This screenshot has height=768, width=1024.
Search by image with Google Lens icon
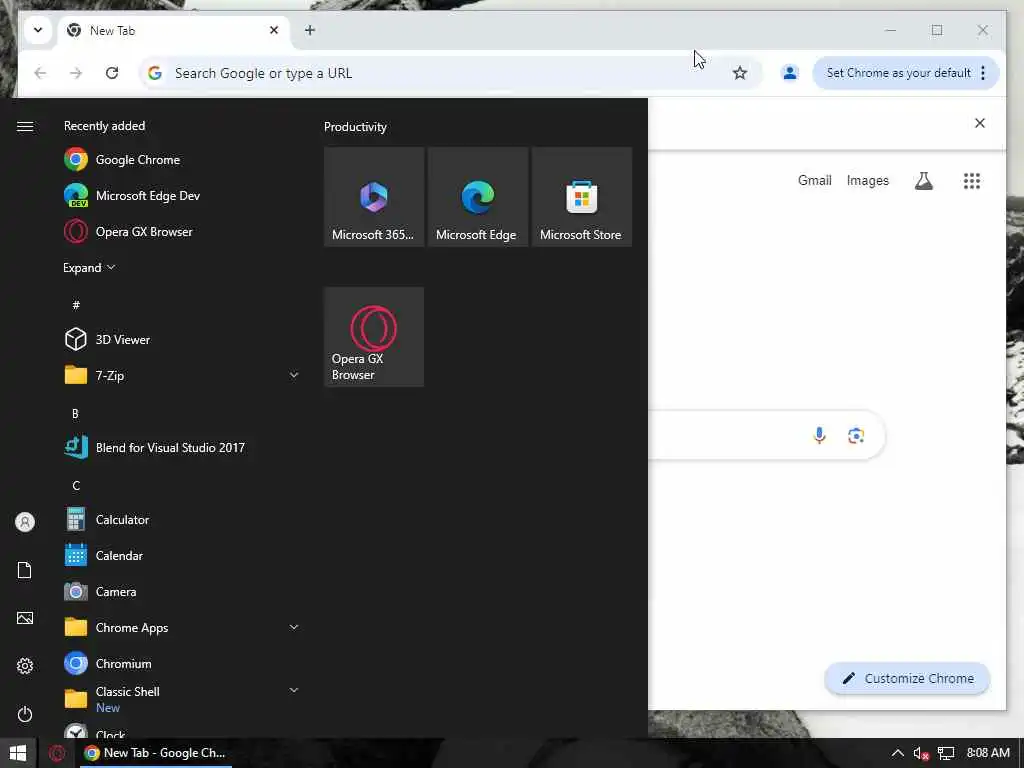856,435
